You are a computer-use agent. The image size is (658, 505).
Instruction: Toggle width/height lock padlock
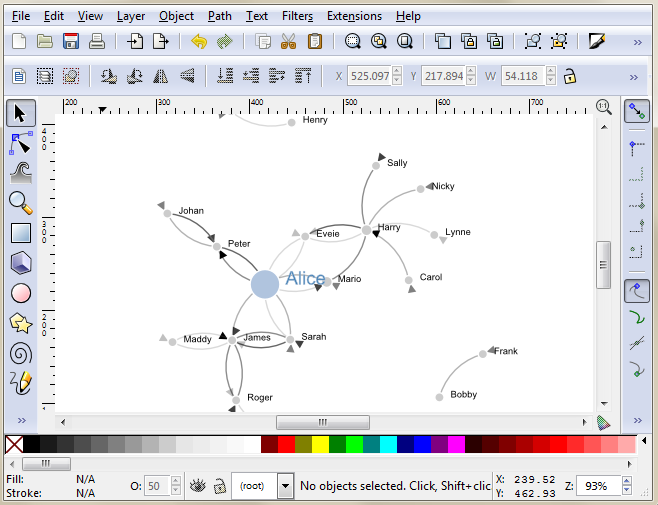pos(569,76)
